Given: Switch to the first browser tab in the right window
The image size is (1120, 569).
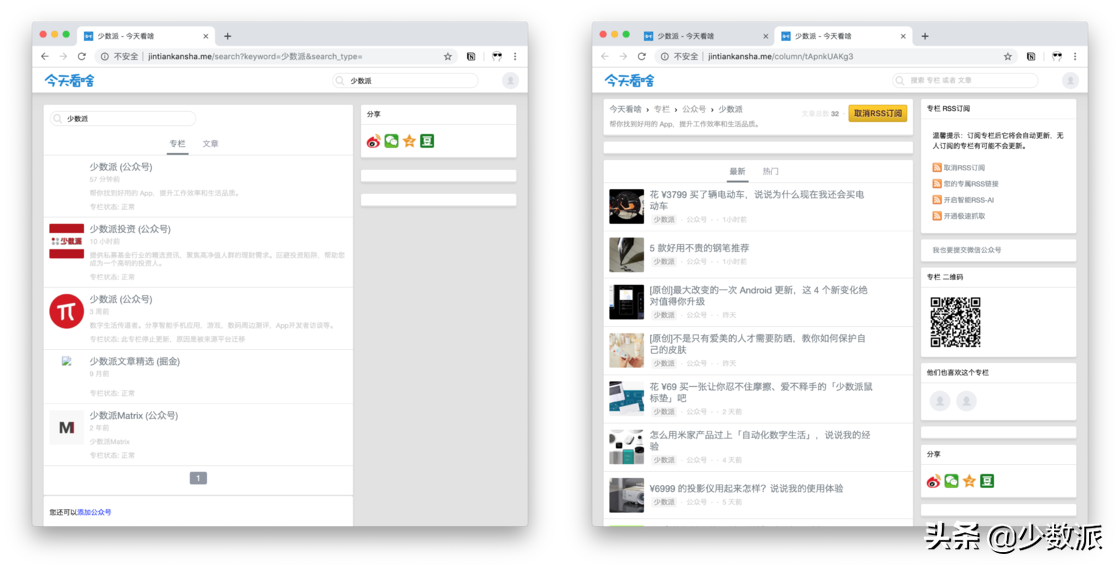Looking at the screenshot, I should coord(706,36).
